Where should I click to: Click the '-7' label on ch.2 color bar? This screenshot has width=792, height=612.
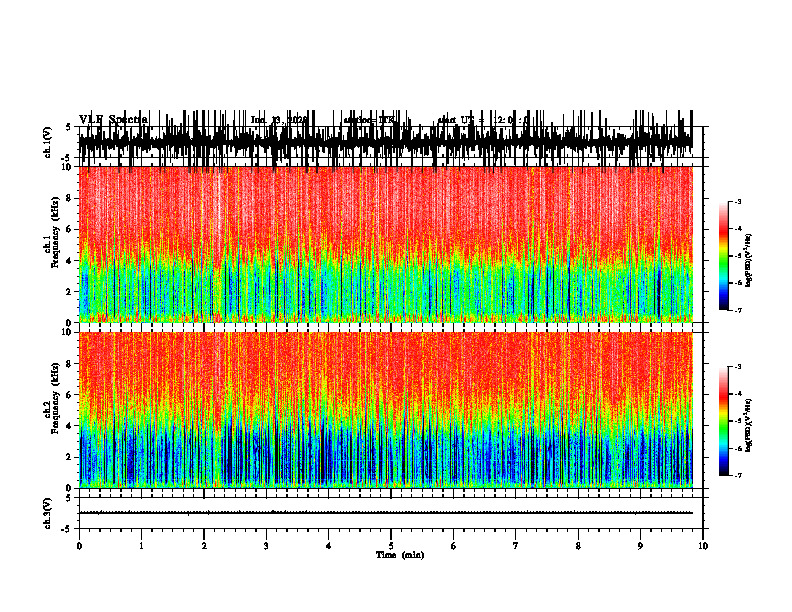[737, 476]
